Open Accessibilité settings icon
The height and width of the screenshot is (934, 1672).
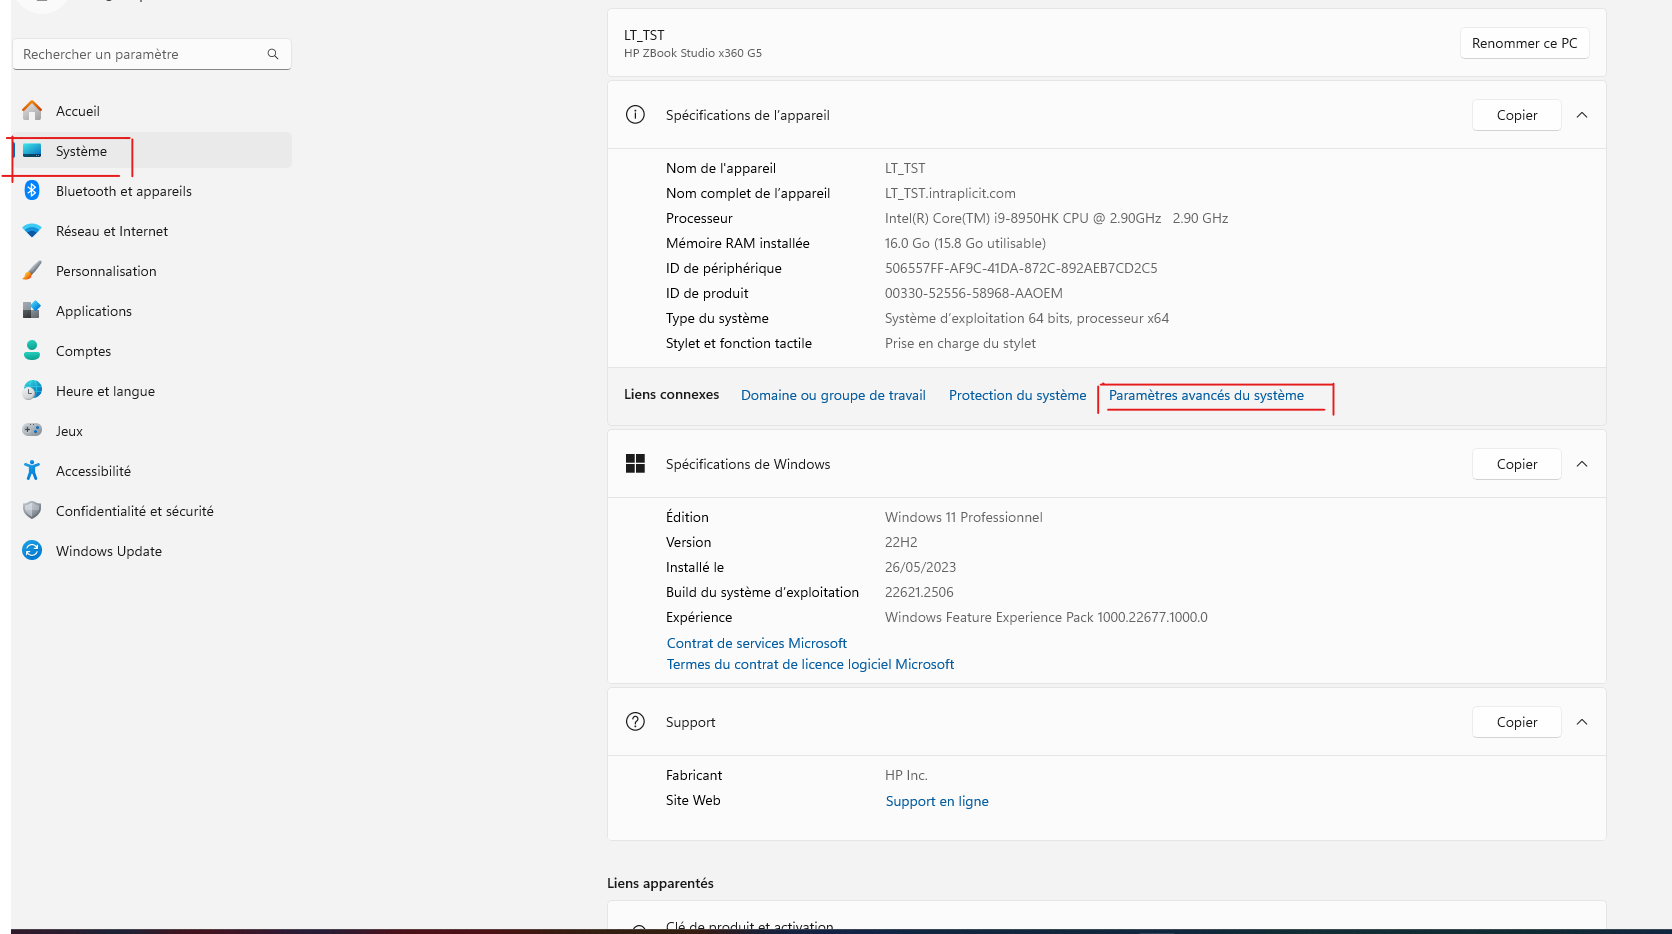click(x=32, y=470)
